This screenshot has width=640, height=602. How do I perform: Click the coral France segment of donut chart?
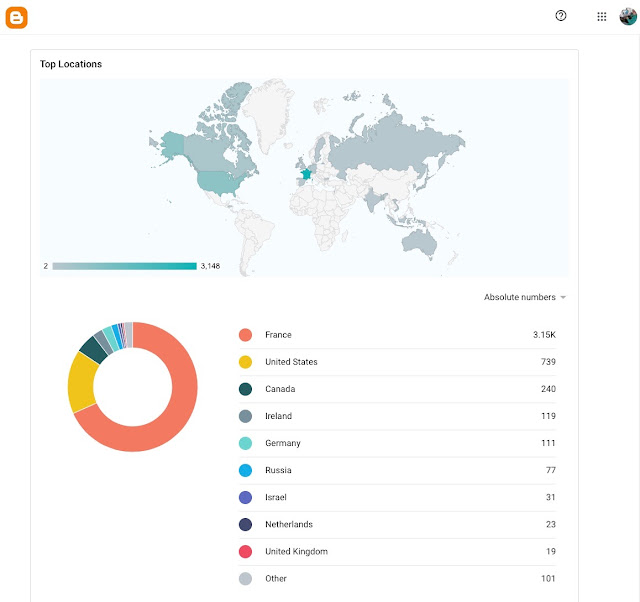(180, 408)
